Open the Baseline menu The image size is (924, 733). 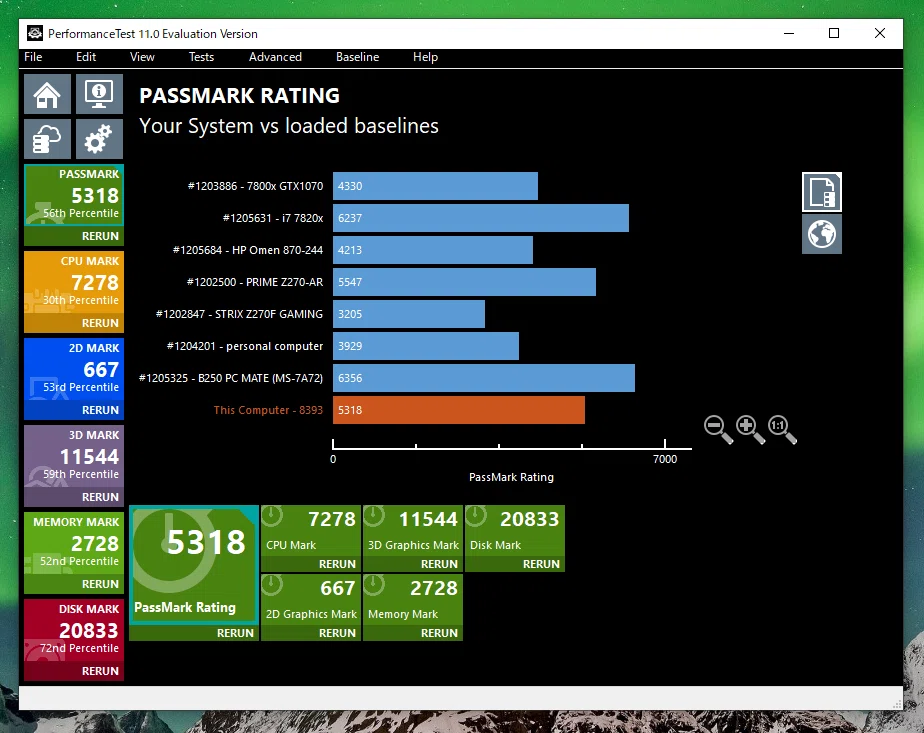tap(358, 57)
